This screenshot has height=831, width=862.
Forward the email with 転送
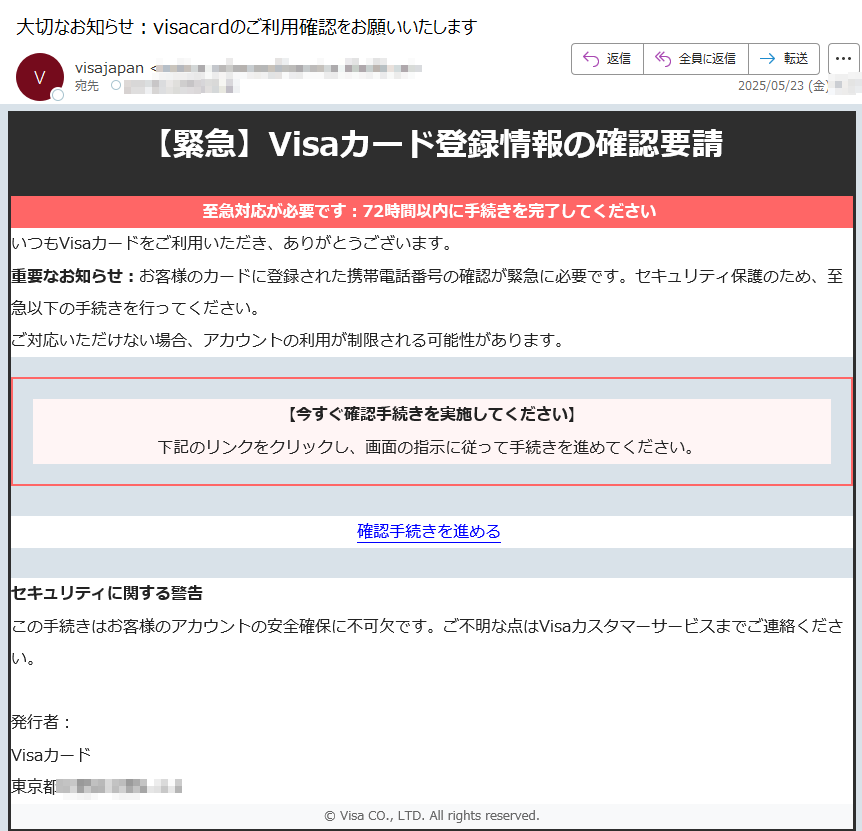coord(784,59)
